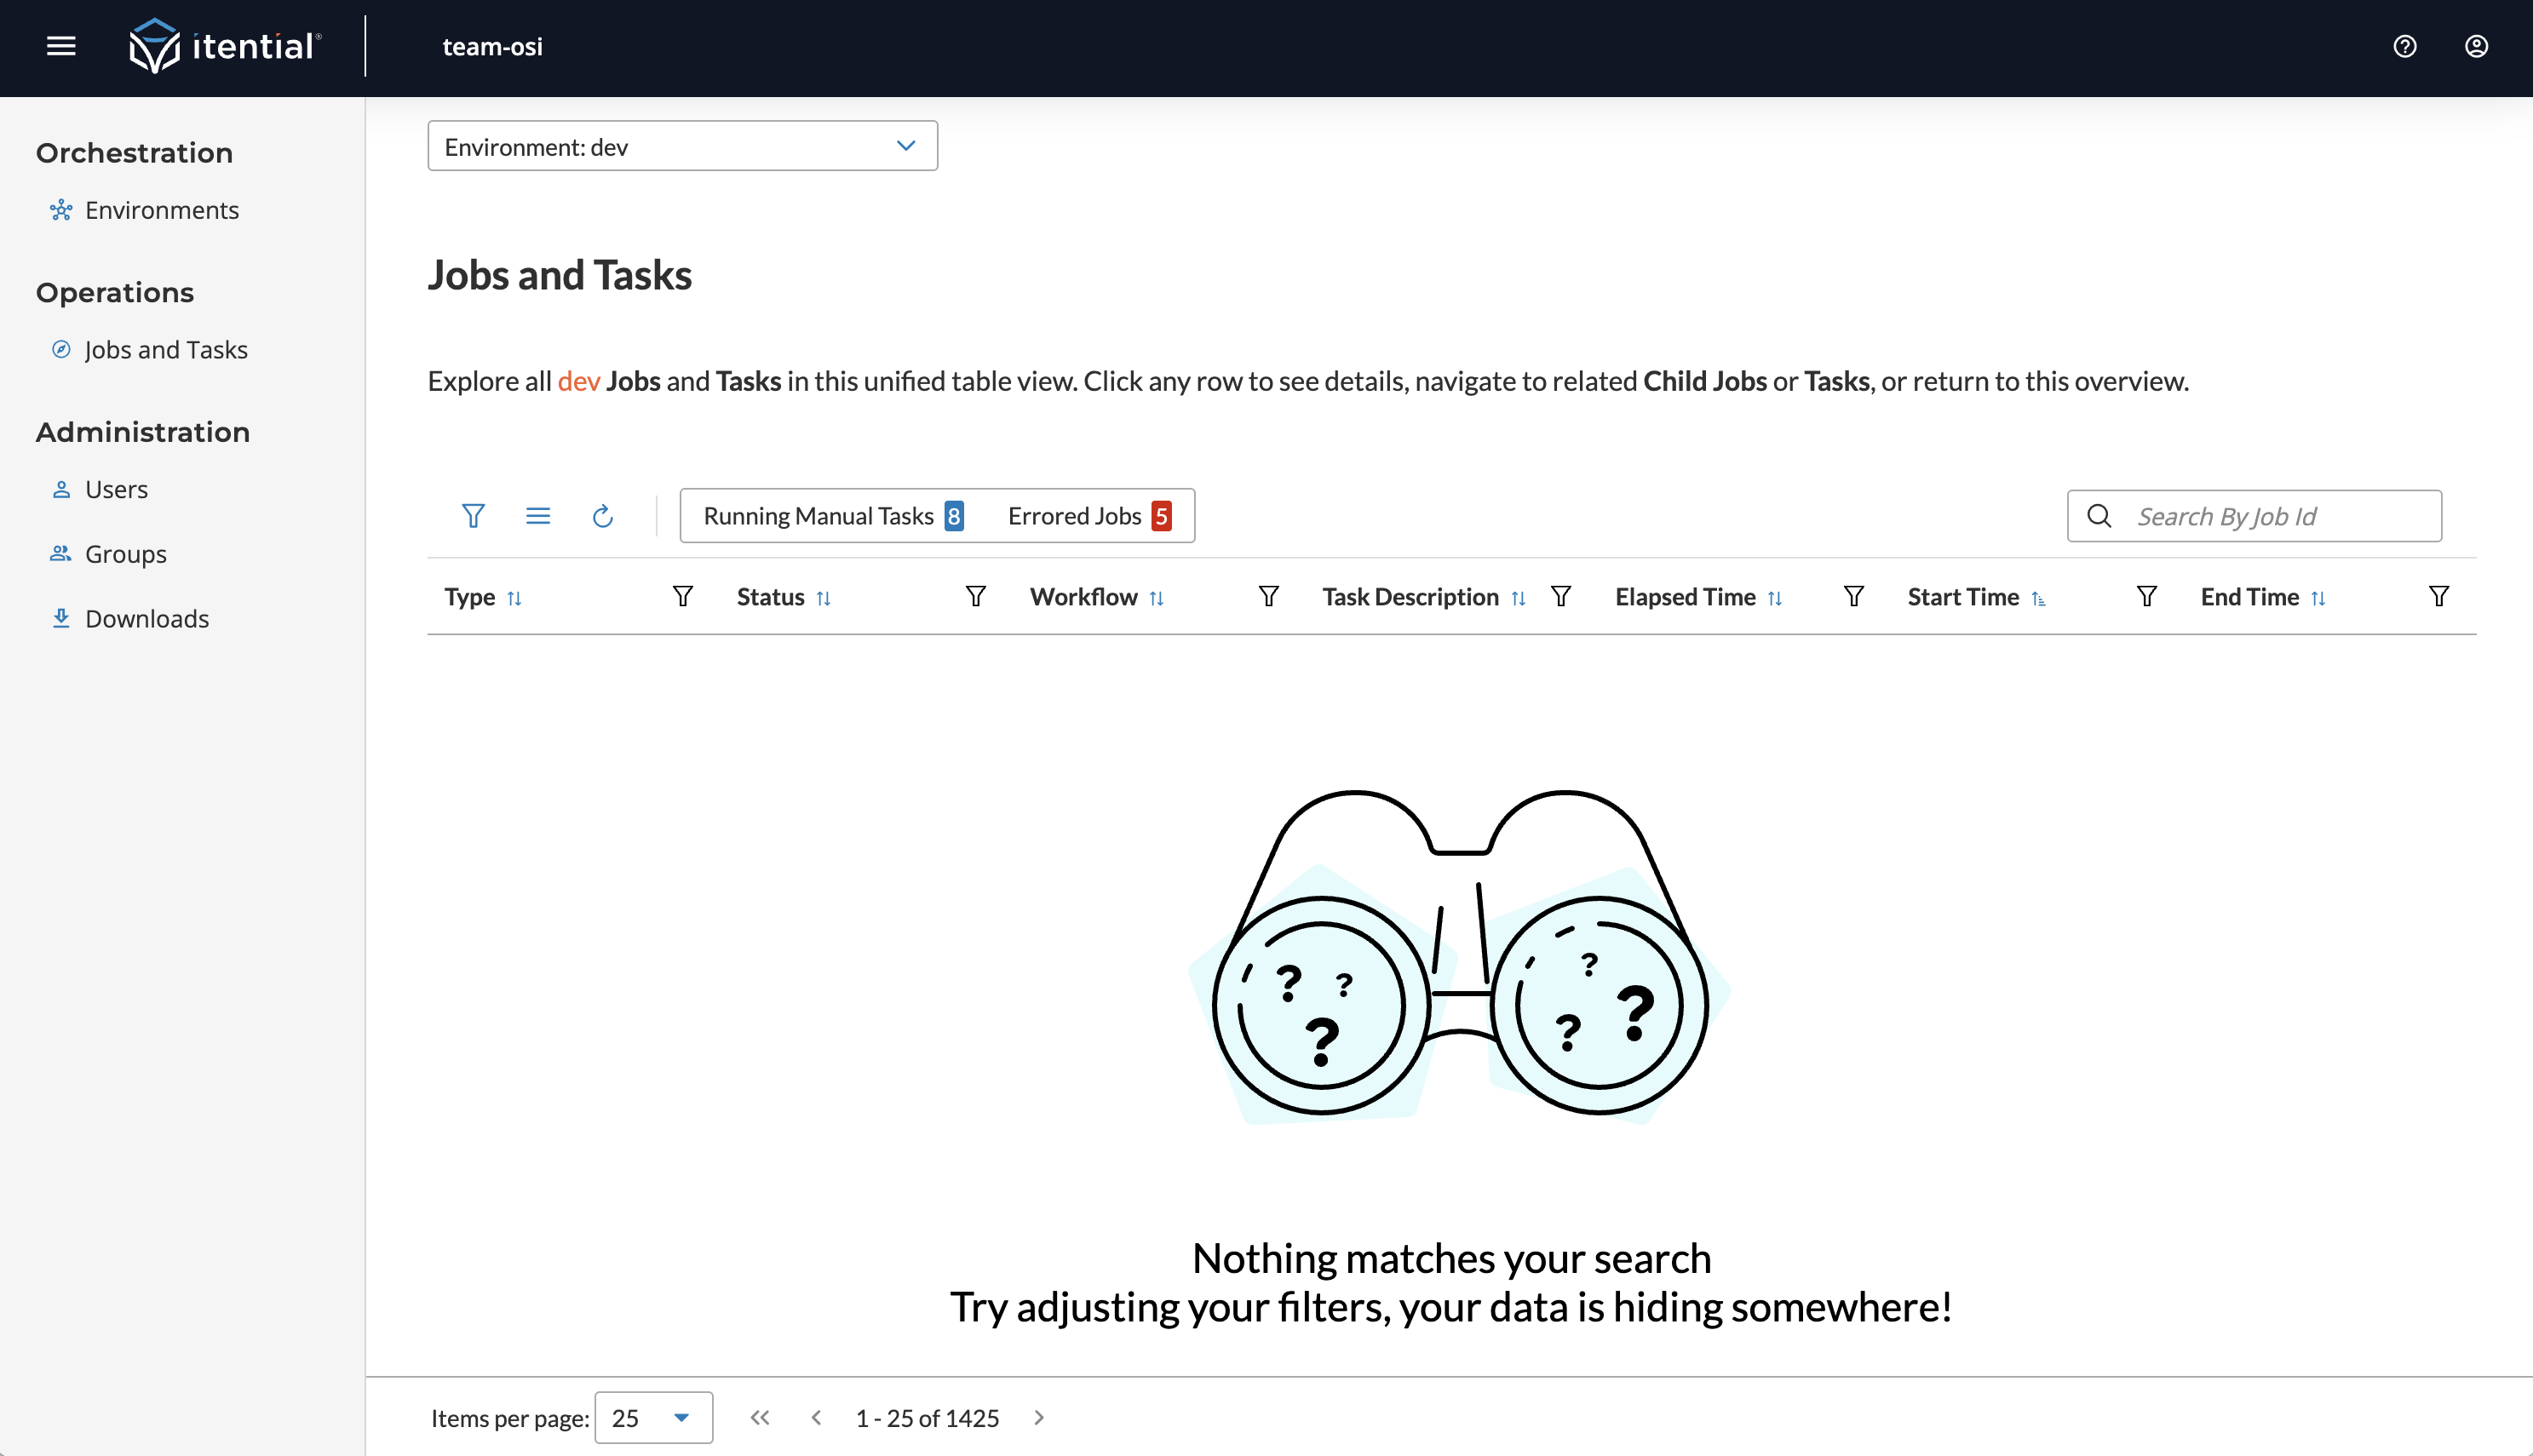2533x1456 pixels.
Task: Open the hamburger navigation menu
Action: [61, 46]
